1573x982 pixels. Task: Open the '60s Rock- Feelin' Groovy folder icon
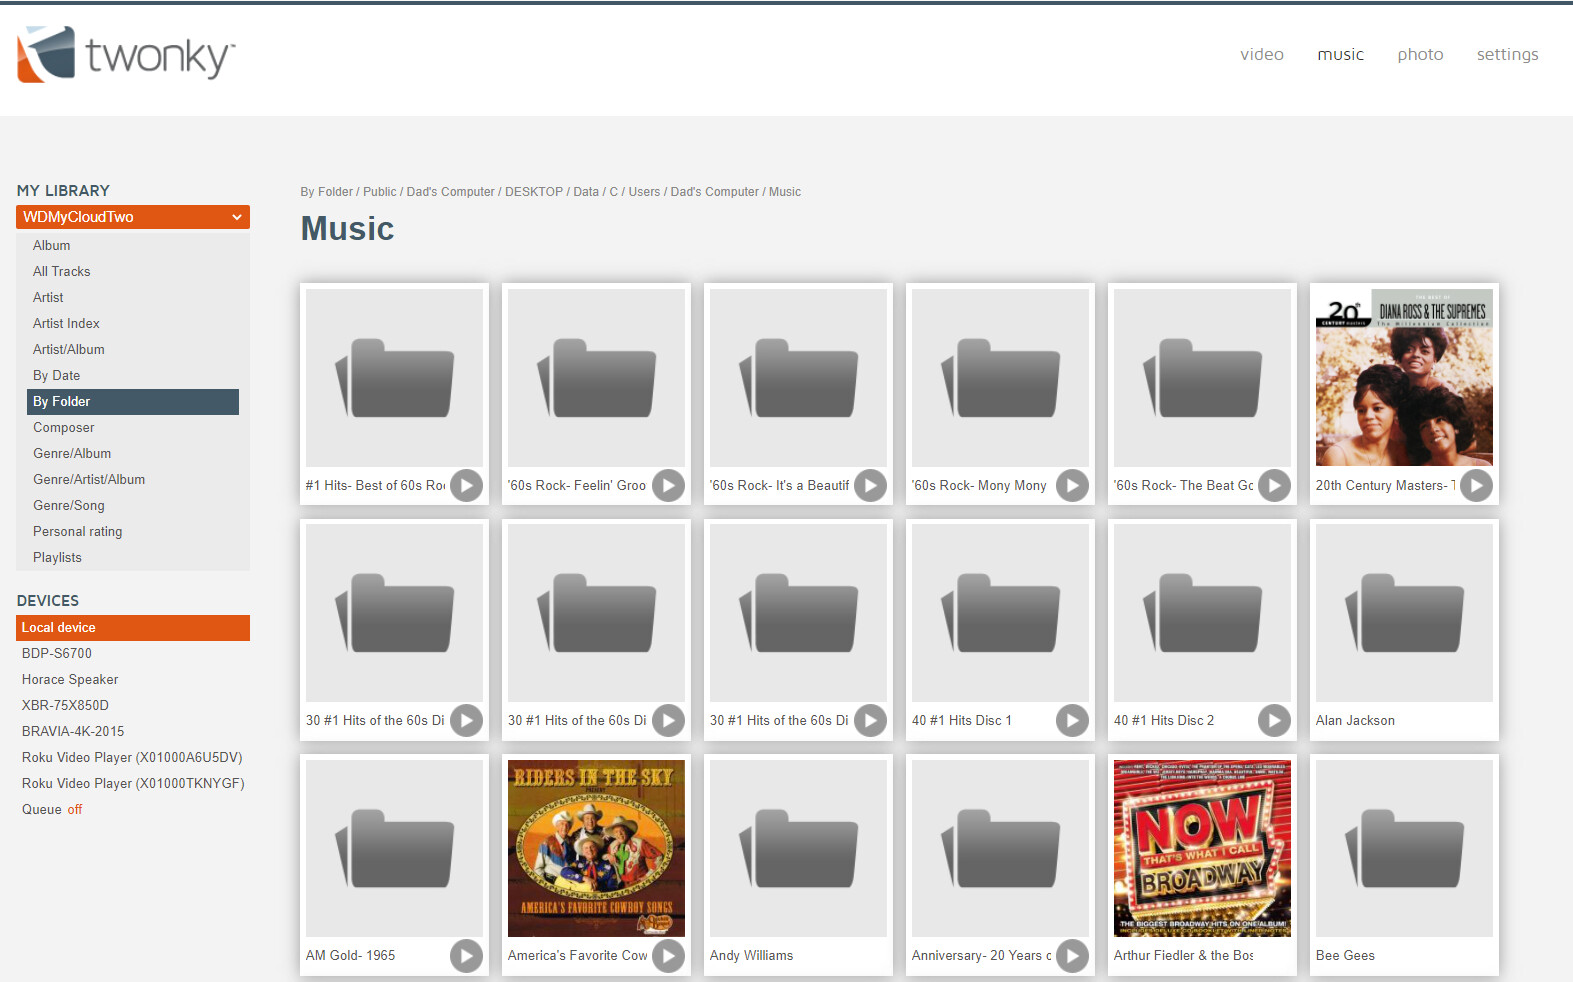tap(596, 377)
